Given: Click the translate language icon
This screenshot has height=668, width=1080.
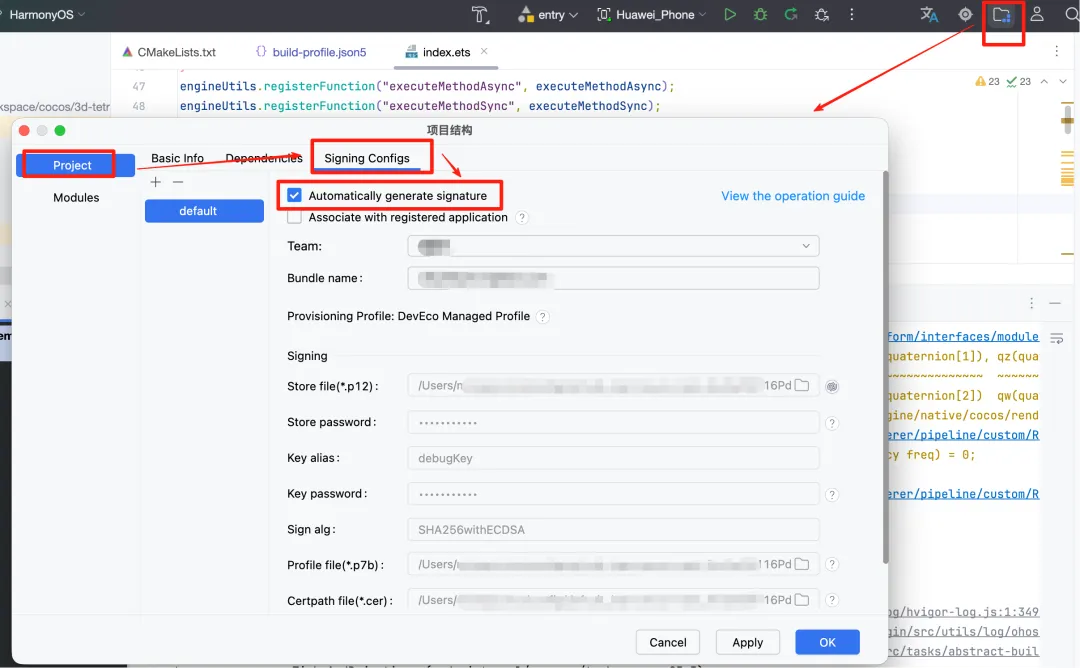Looking at the screenshot, I should (929, 15).
